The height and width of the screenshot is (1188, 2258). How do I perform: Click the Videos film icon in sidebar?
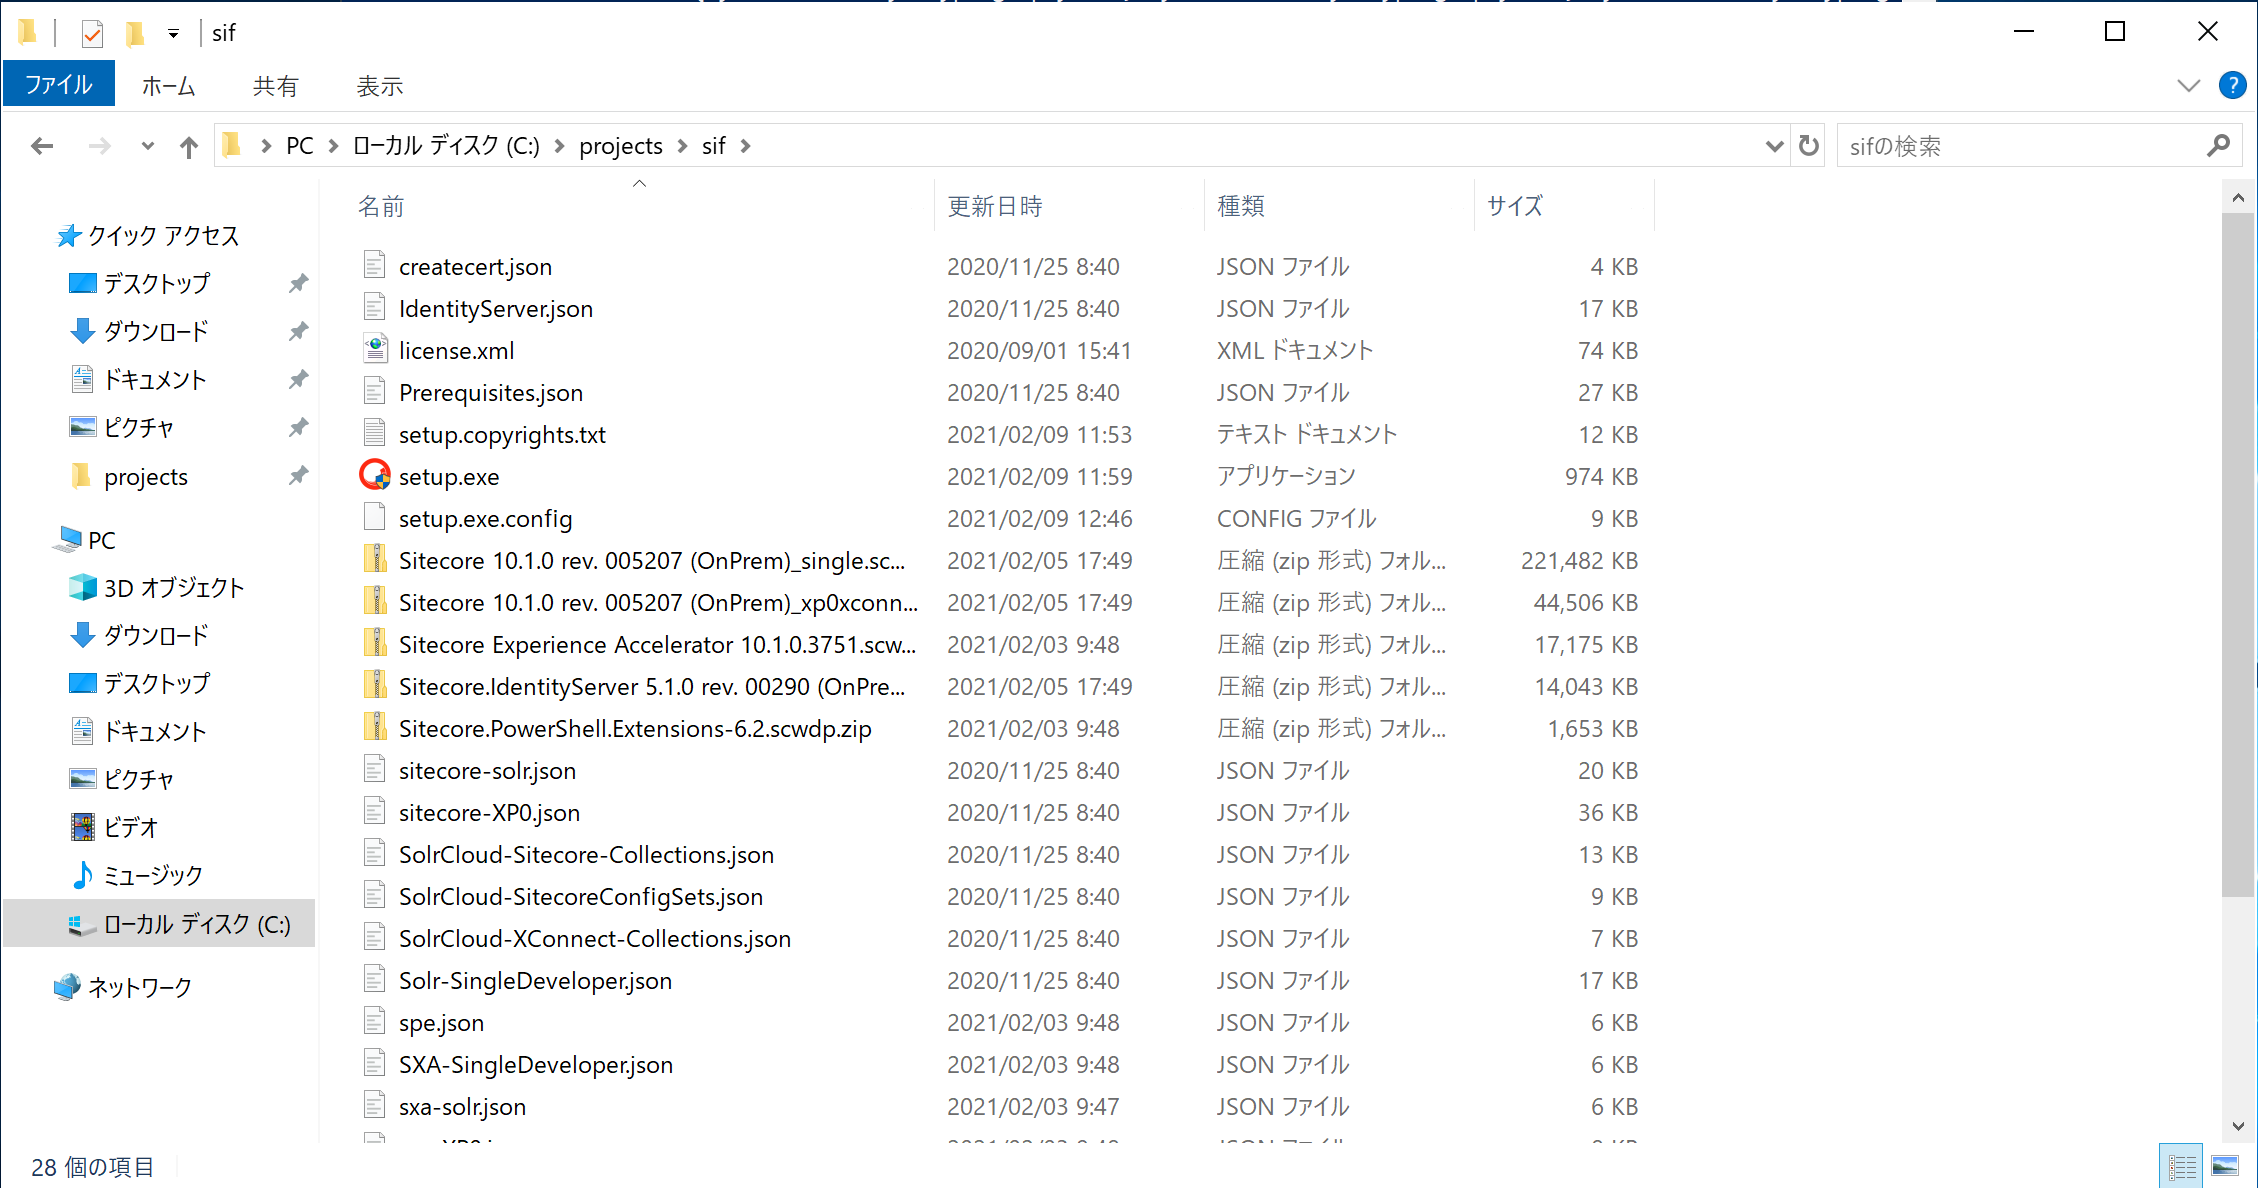pos(83,827)
